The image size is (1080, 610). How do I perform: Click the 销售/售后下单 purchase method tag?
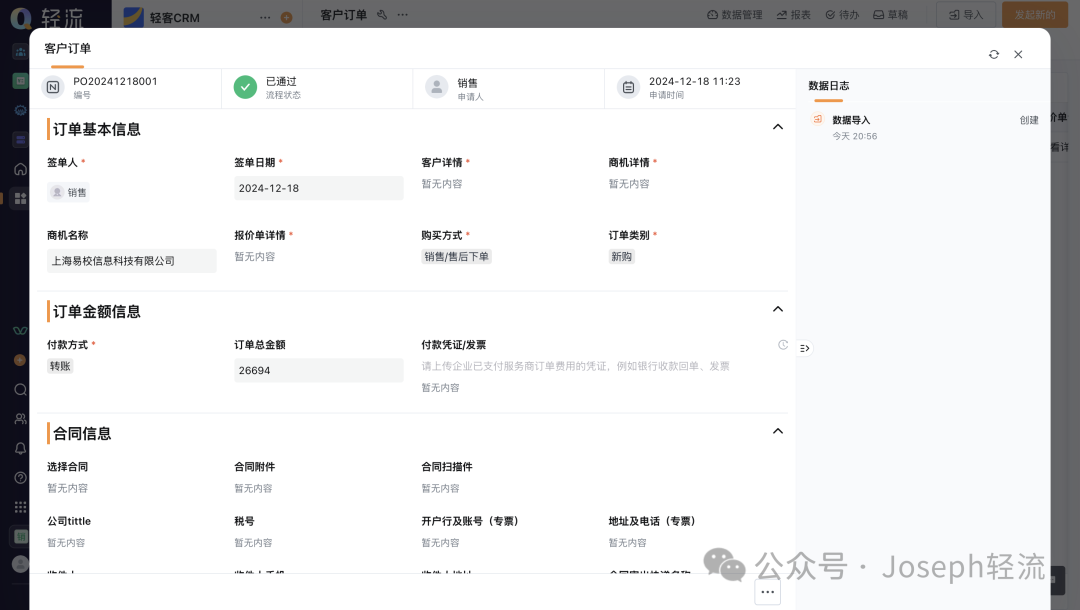pos(456,256)
